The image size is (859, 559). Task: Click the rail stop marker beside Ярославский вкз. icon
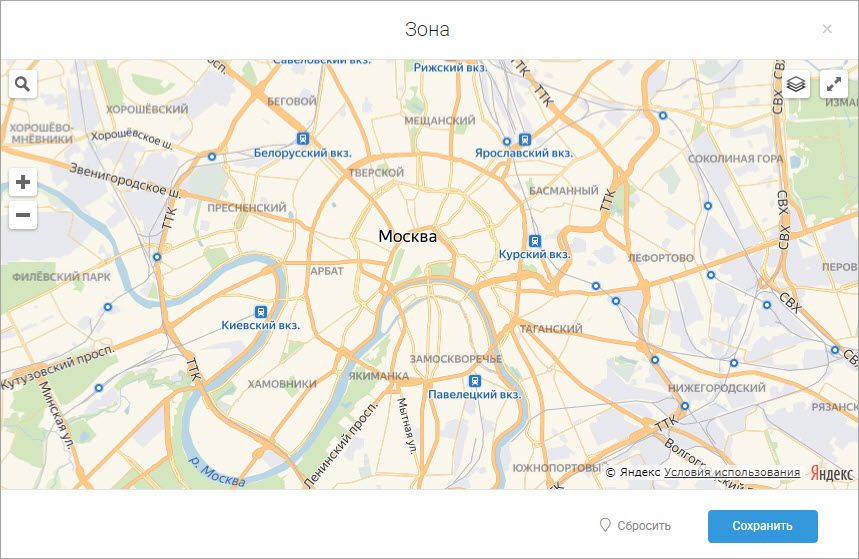pyautogui.click(x=507, y=141)
